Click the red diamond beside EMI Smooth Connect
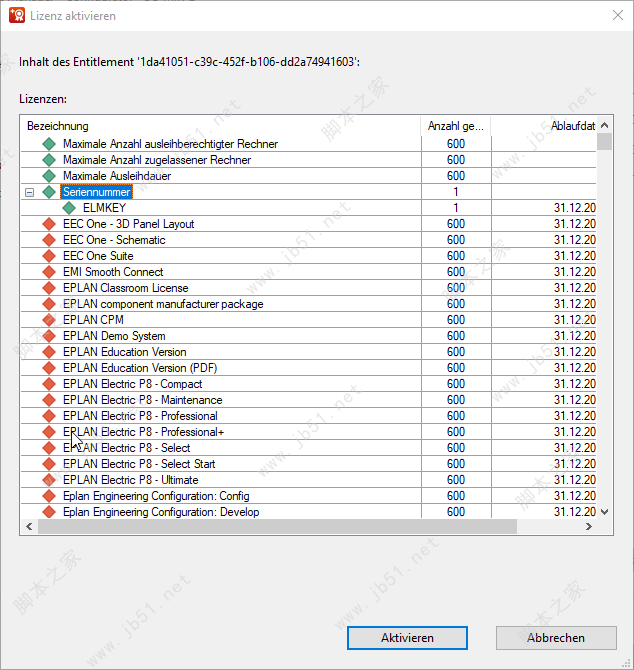This screenshot has height=670, width=634. pos(49,272)
